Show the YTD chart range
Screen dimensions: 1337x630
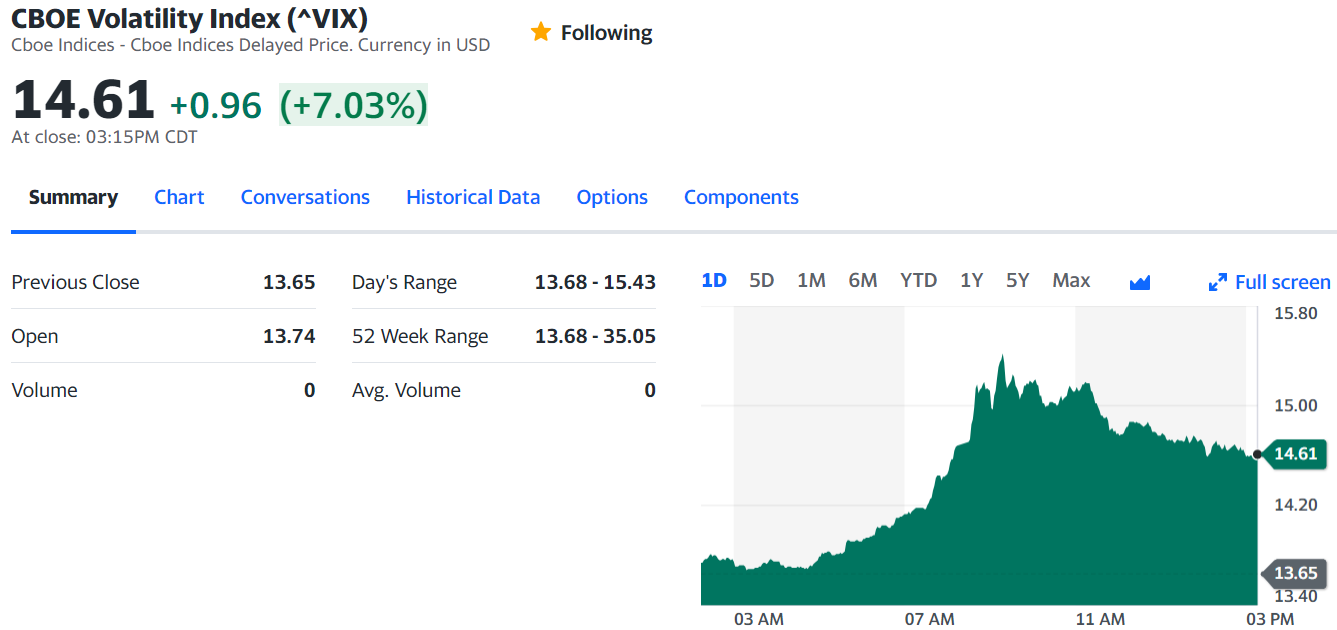(x=918, y=280)
